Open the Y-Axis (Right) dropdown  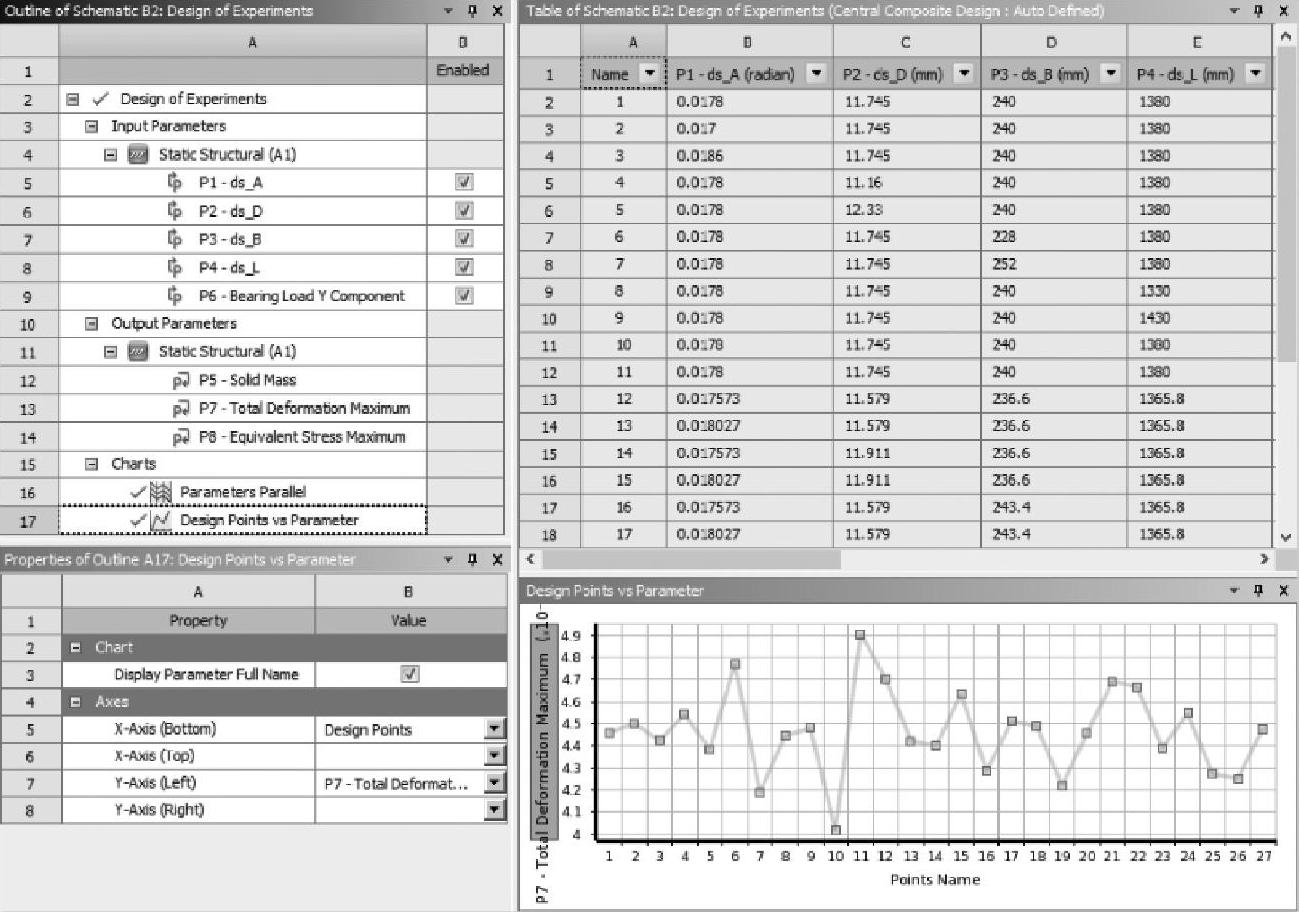[495, 810]
